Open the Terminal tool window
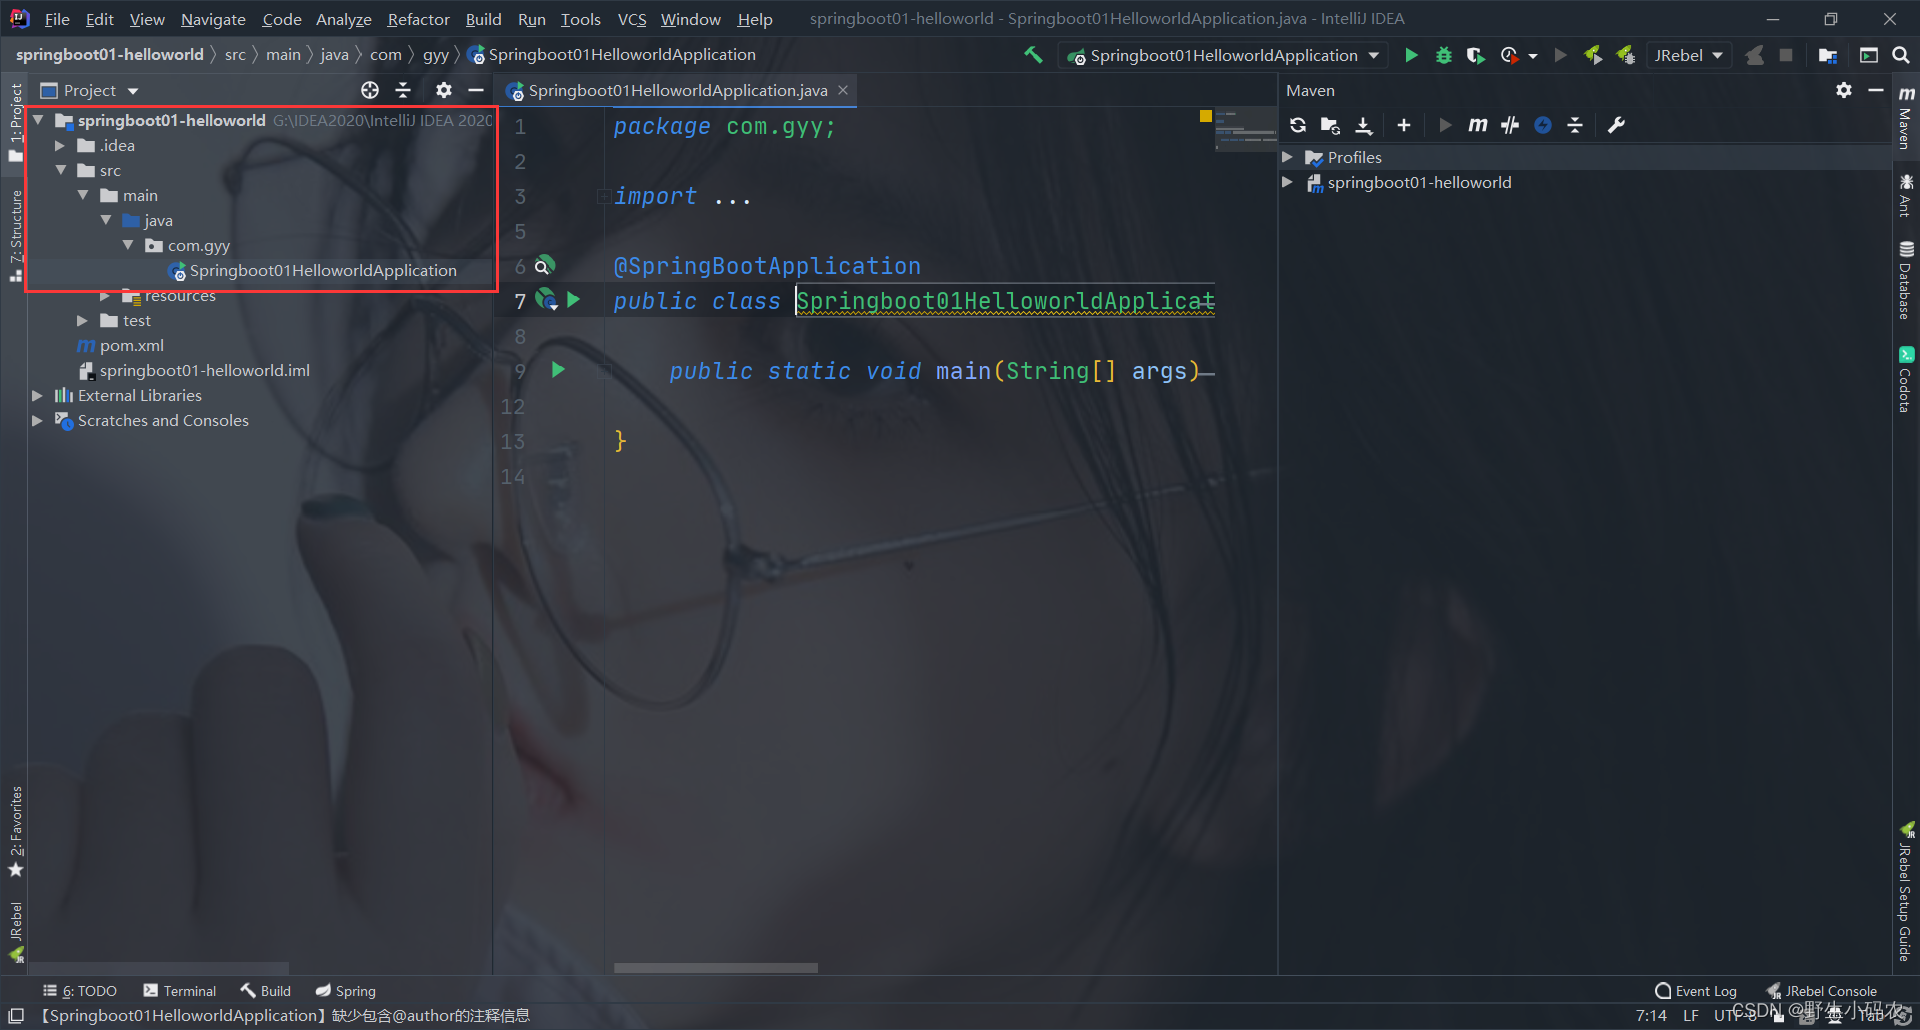This screenshot has height=1030, width=1920. point(179,991)
